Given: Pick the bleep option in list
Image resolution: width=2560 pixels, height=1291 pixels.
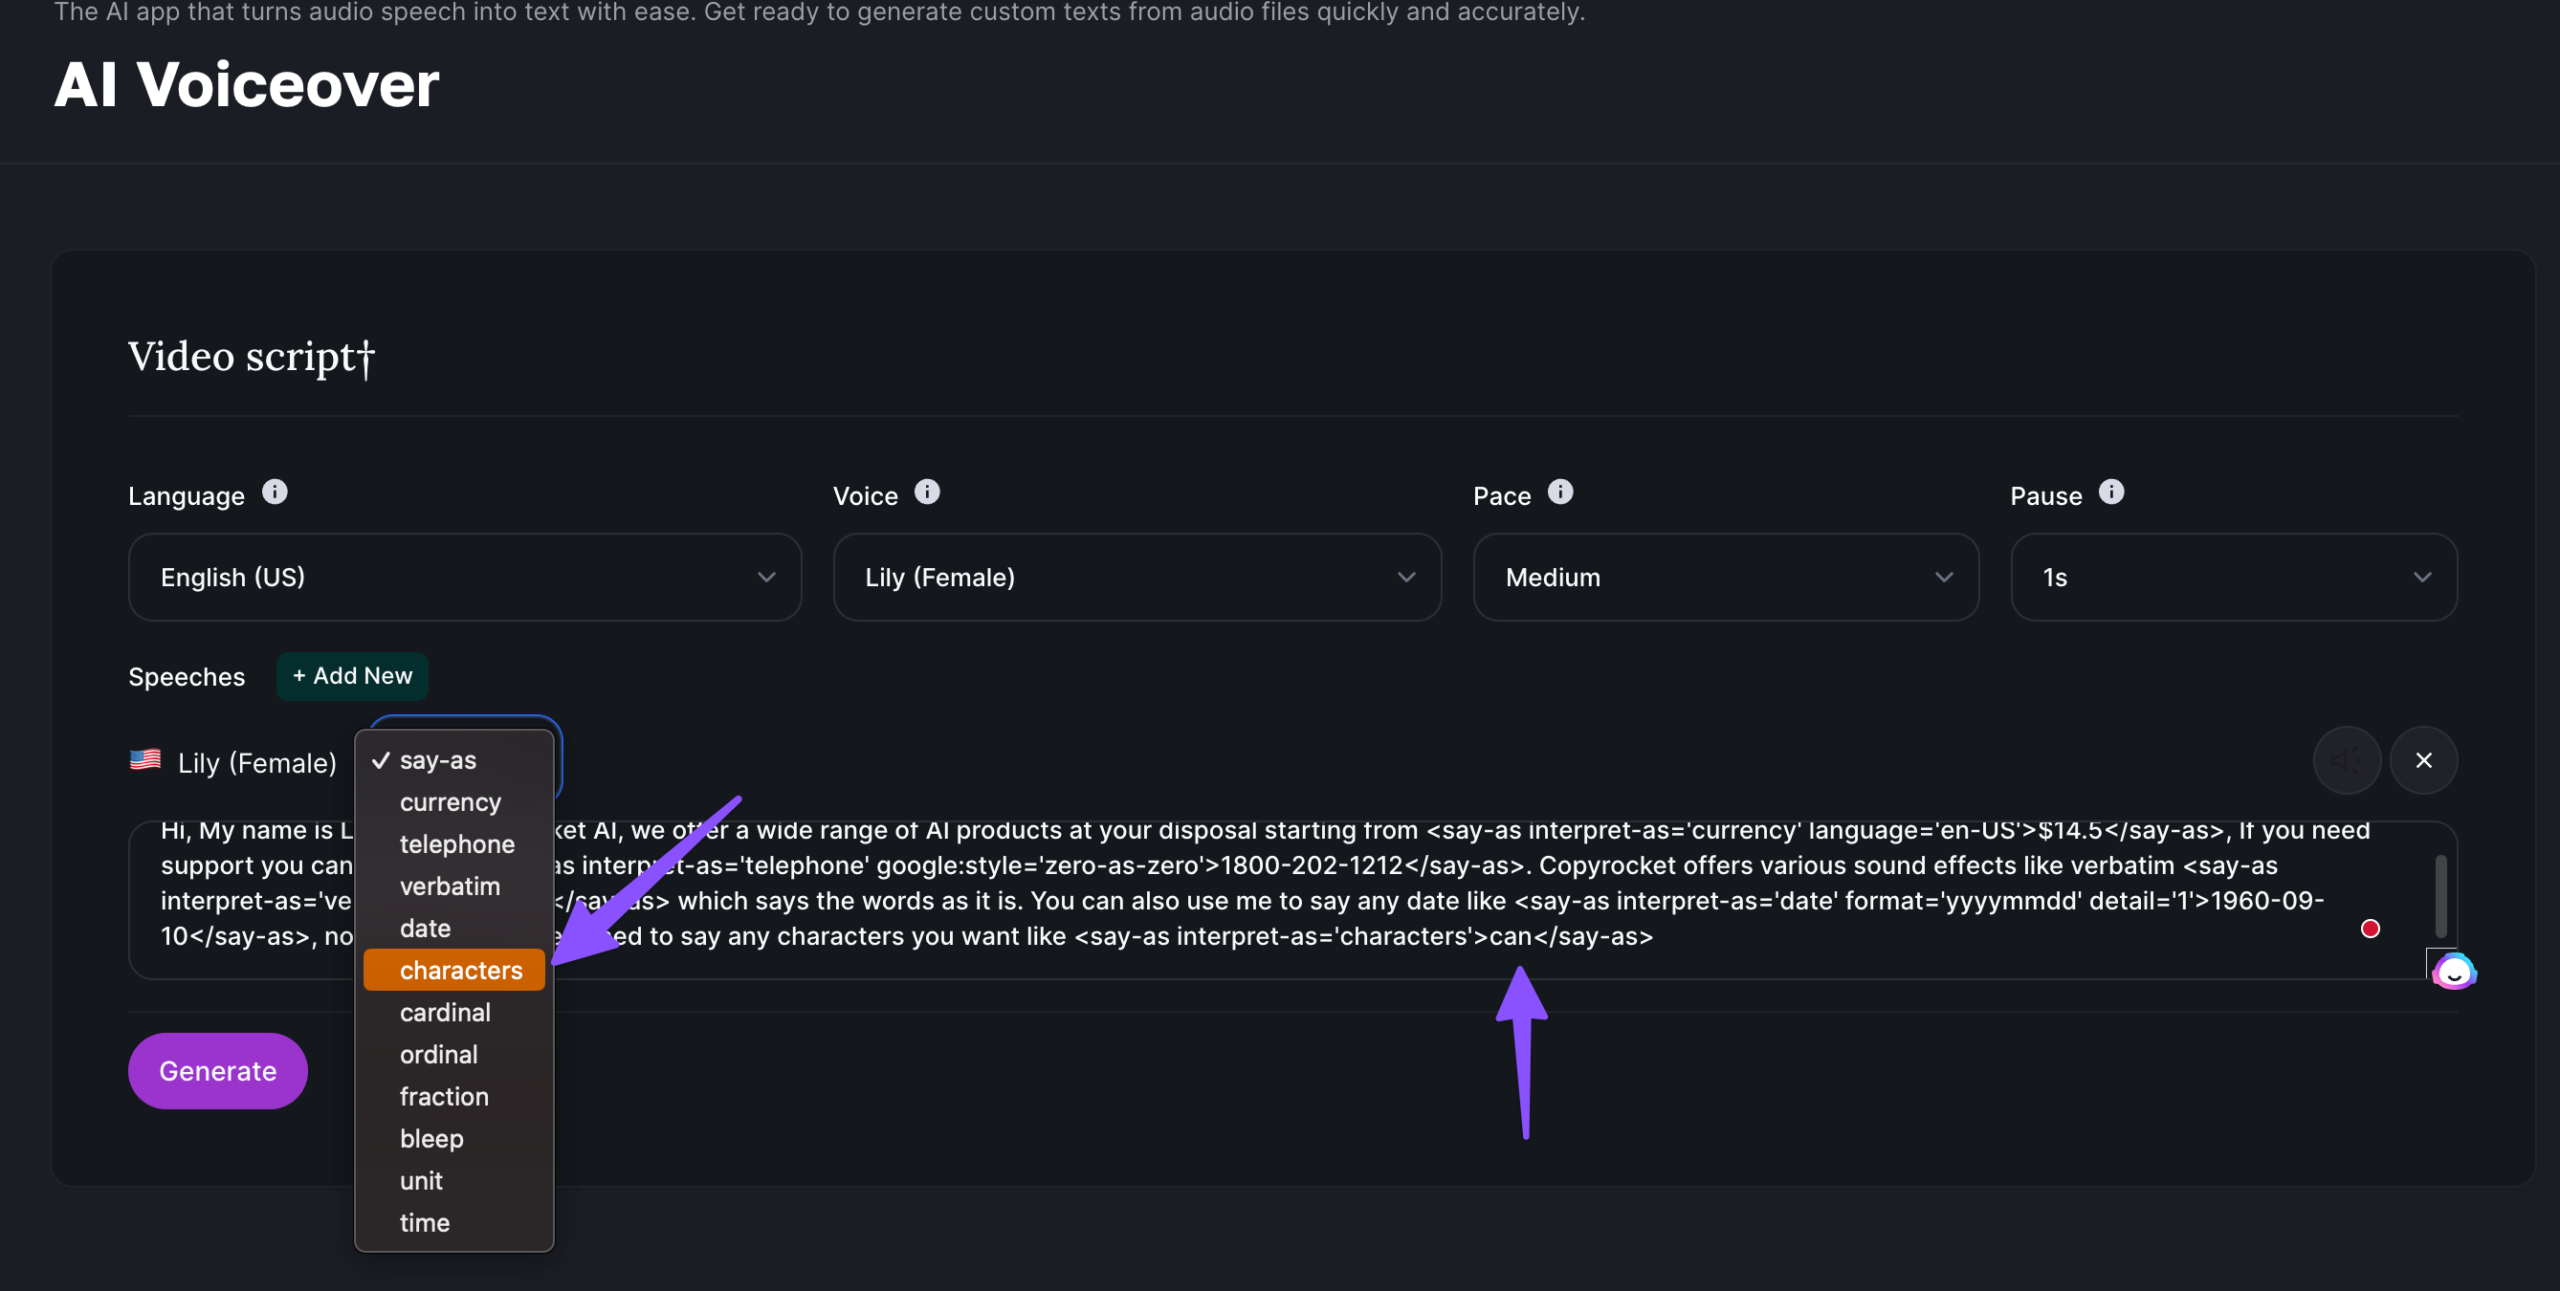Looking at the screenshot, I should pos(431,1138).
